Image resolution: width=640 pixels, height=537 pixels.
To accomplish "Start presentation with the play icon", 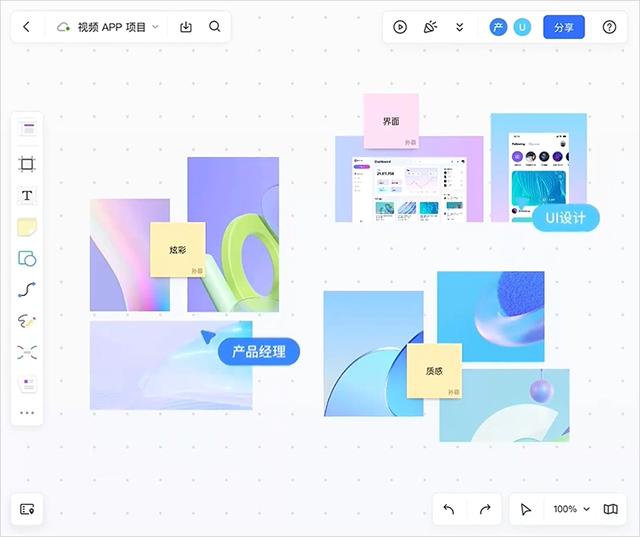I will pyautogui.click(x=400, y=27).
